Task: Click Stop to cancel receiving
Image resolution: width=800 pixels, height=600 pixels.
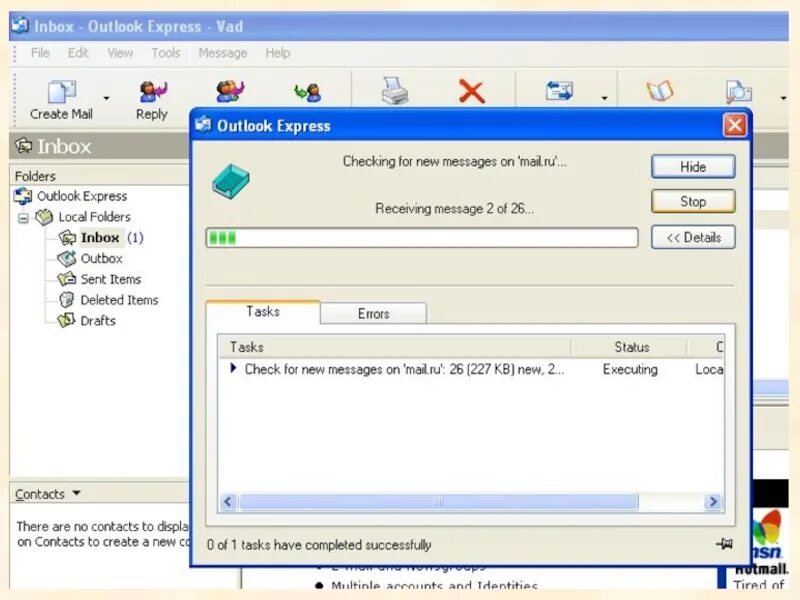Action: (693, 202)
